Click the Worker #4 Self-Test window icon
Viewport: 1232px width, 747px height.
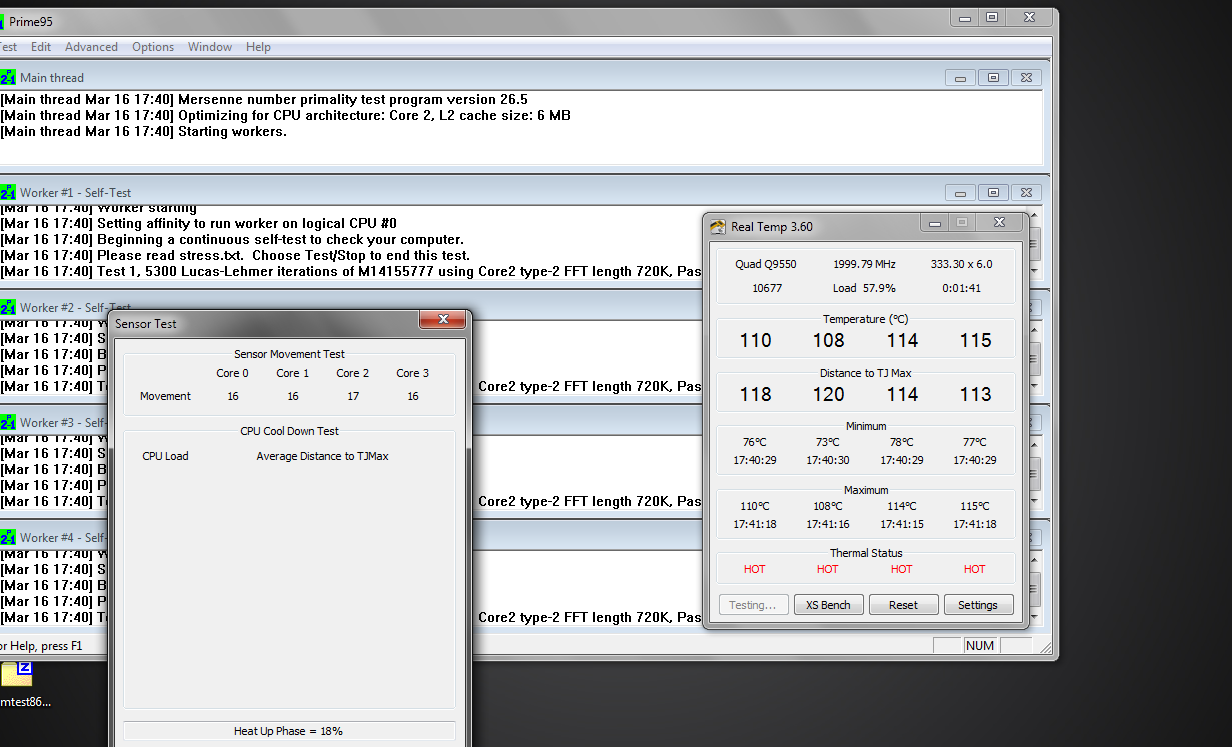(7, 537)
